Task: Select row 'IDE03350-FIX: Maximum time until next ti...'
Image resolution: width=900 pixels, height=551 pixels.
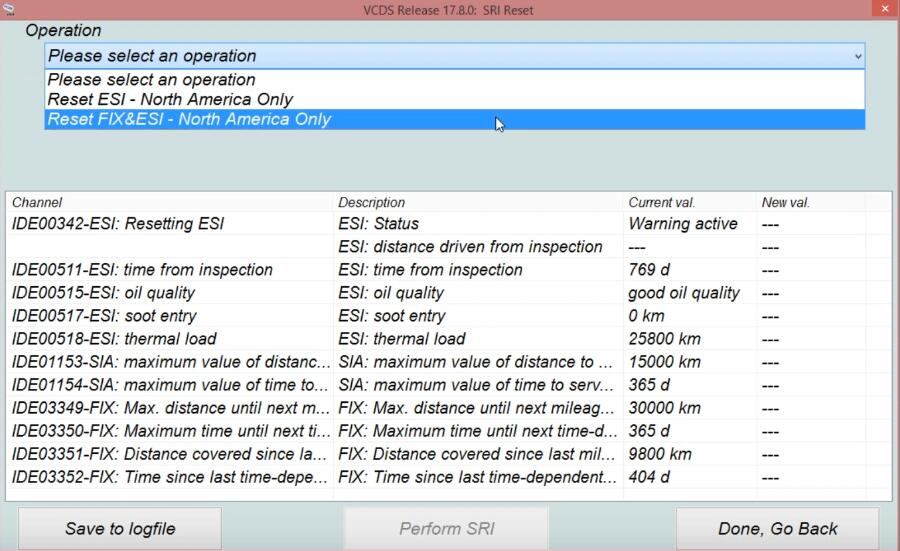Action: pos(449,431)
